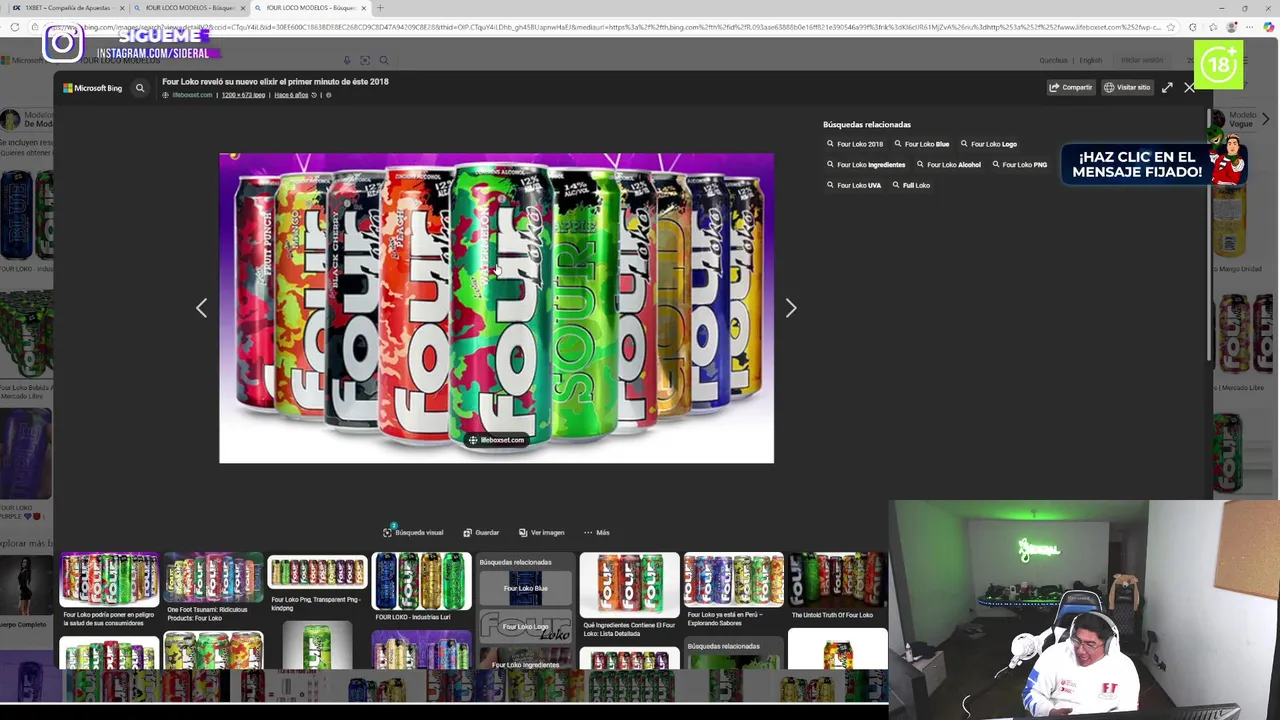Click the English language link in header
The height and width of the screenshot is (720, 1280).
pos(1090,61)
